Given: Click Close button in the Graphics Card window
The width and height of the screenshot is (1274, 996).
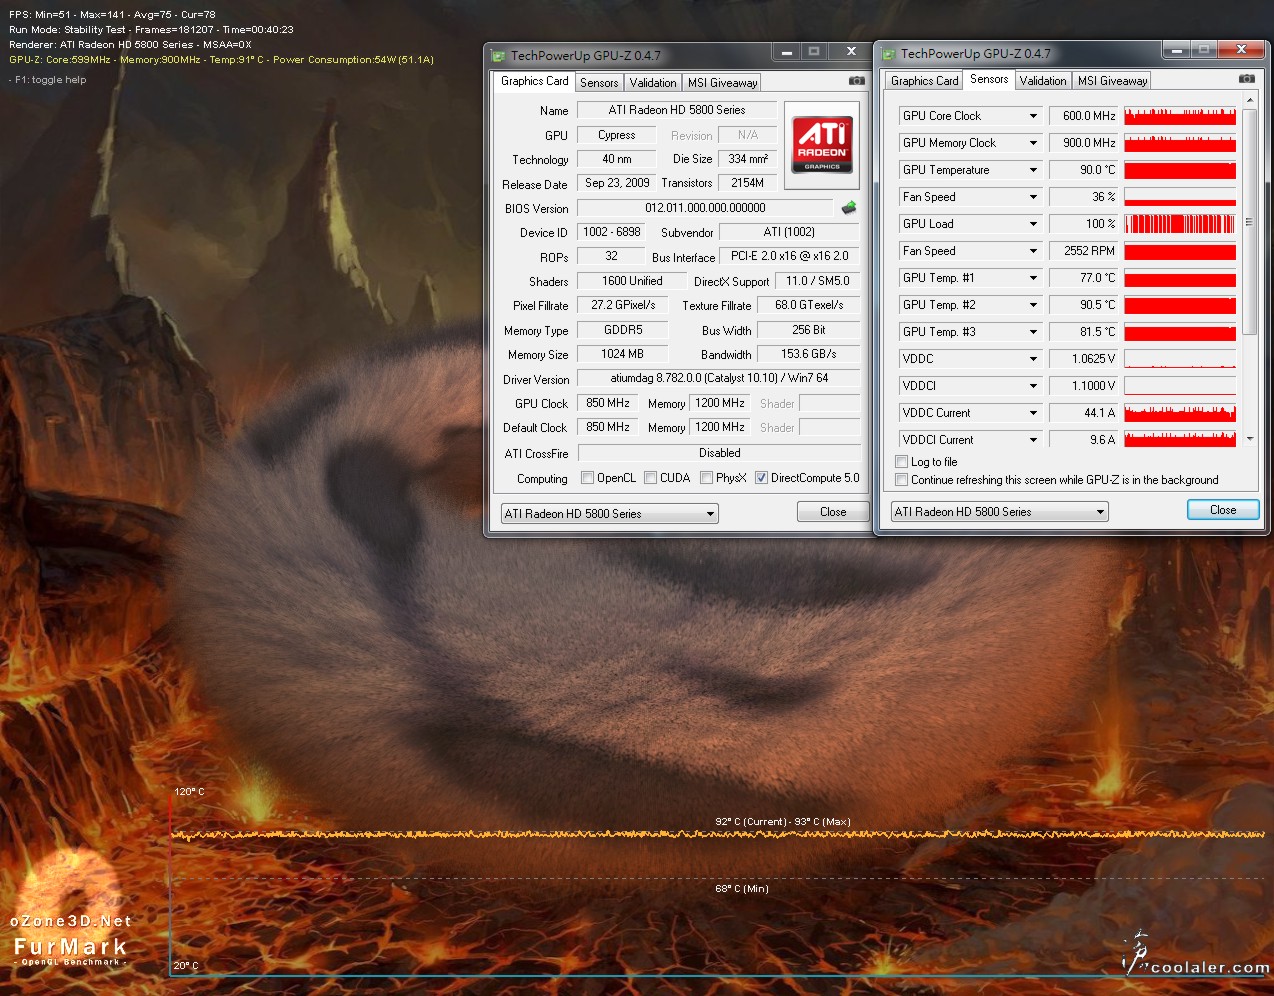Looking at the screenshot, I should tap(833, 512).
